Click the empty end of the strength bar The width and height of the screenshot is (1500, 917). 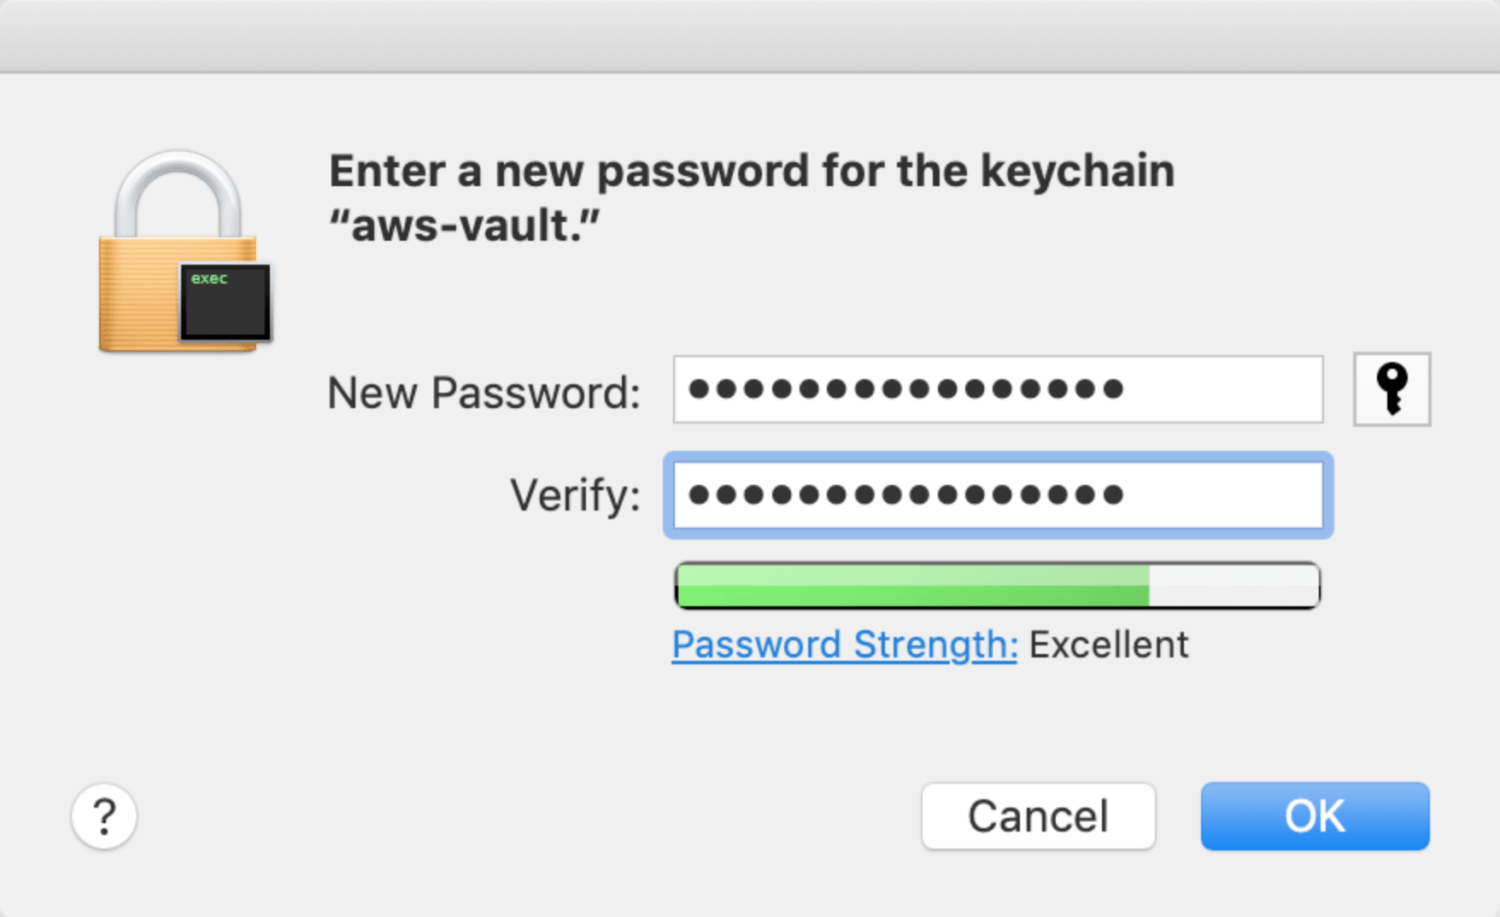1234,585
